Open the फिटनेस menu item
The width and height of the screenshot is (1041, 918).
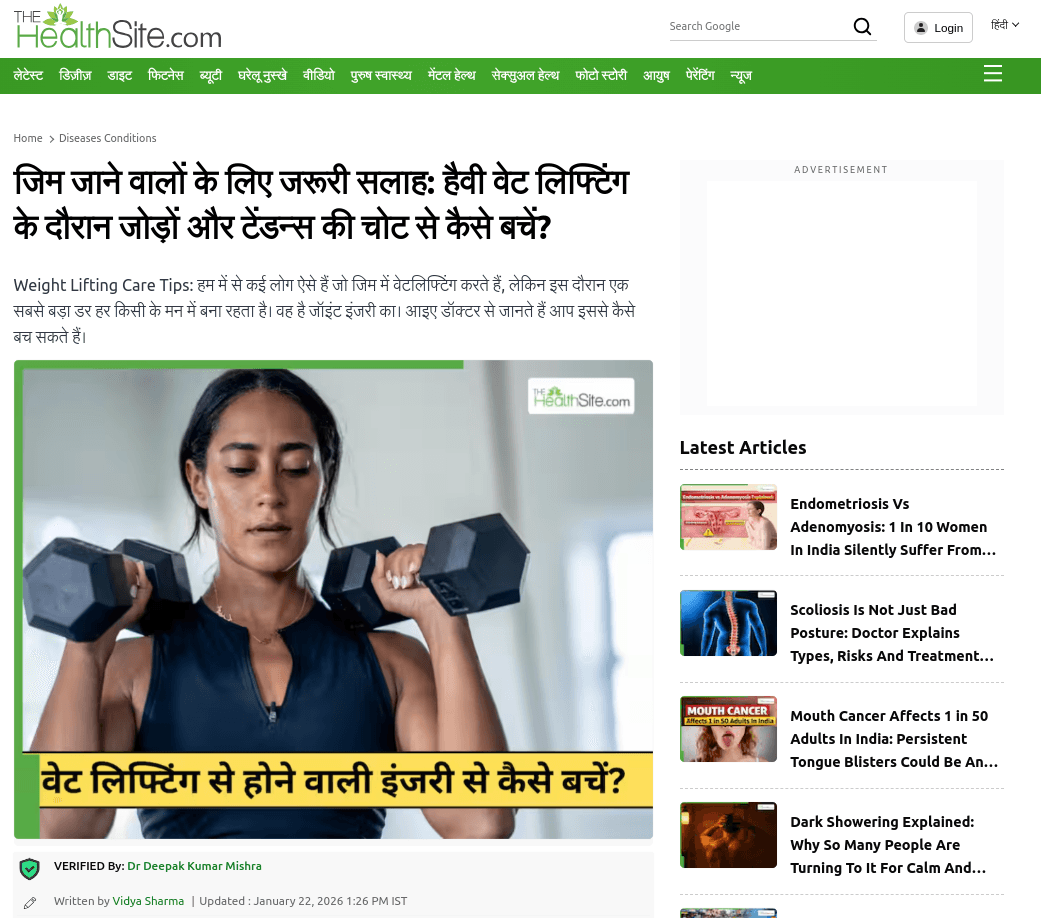(165, 76)
